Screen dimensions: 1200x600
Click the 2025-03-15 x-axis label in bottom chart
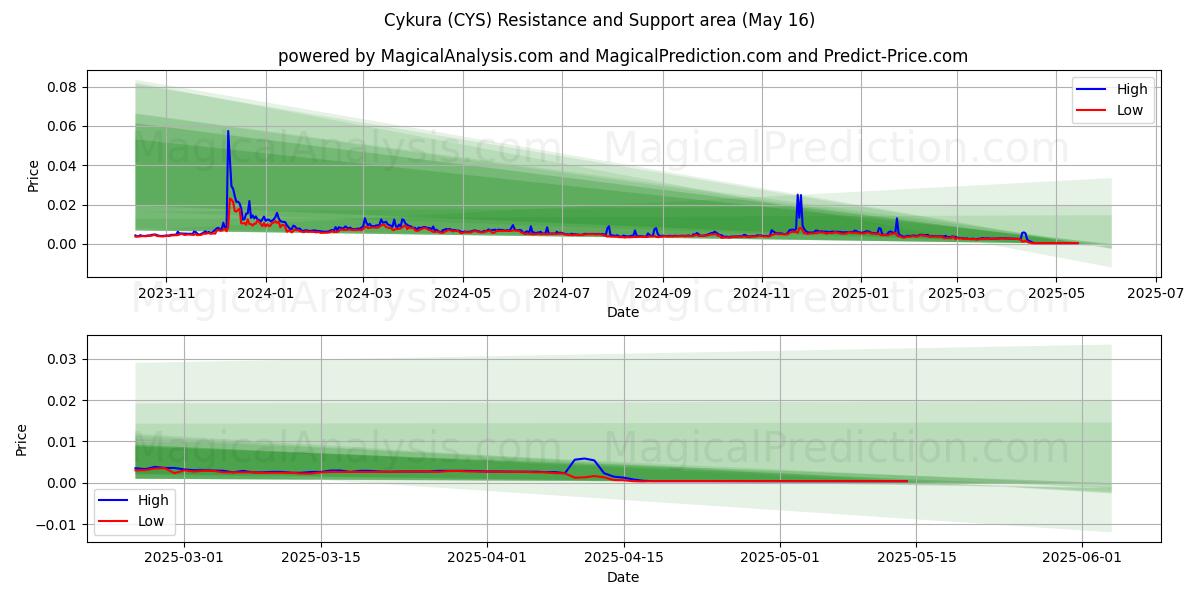[x=321, y=559]
